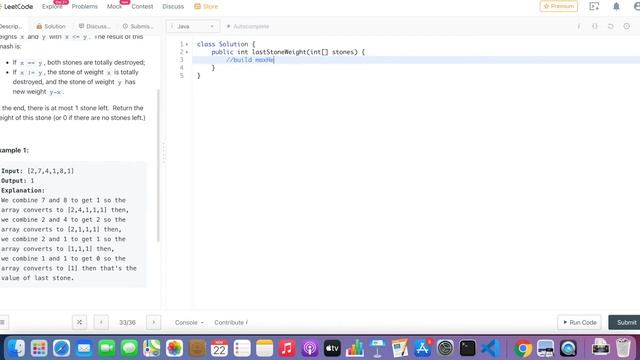Click the Input example array text
Image resolution: width=640 pixels, height=360 pixels.
[x=51, y=171]
